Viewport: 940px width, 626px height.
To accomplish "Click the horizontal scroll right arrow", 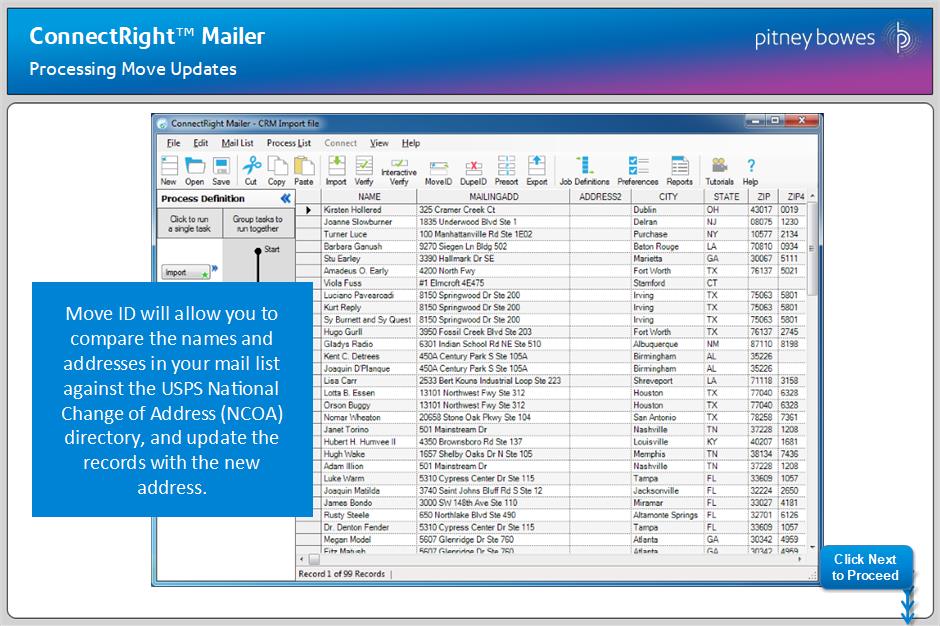I will point(800,559).
